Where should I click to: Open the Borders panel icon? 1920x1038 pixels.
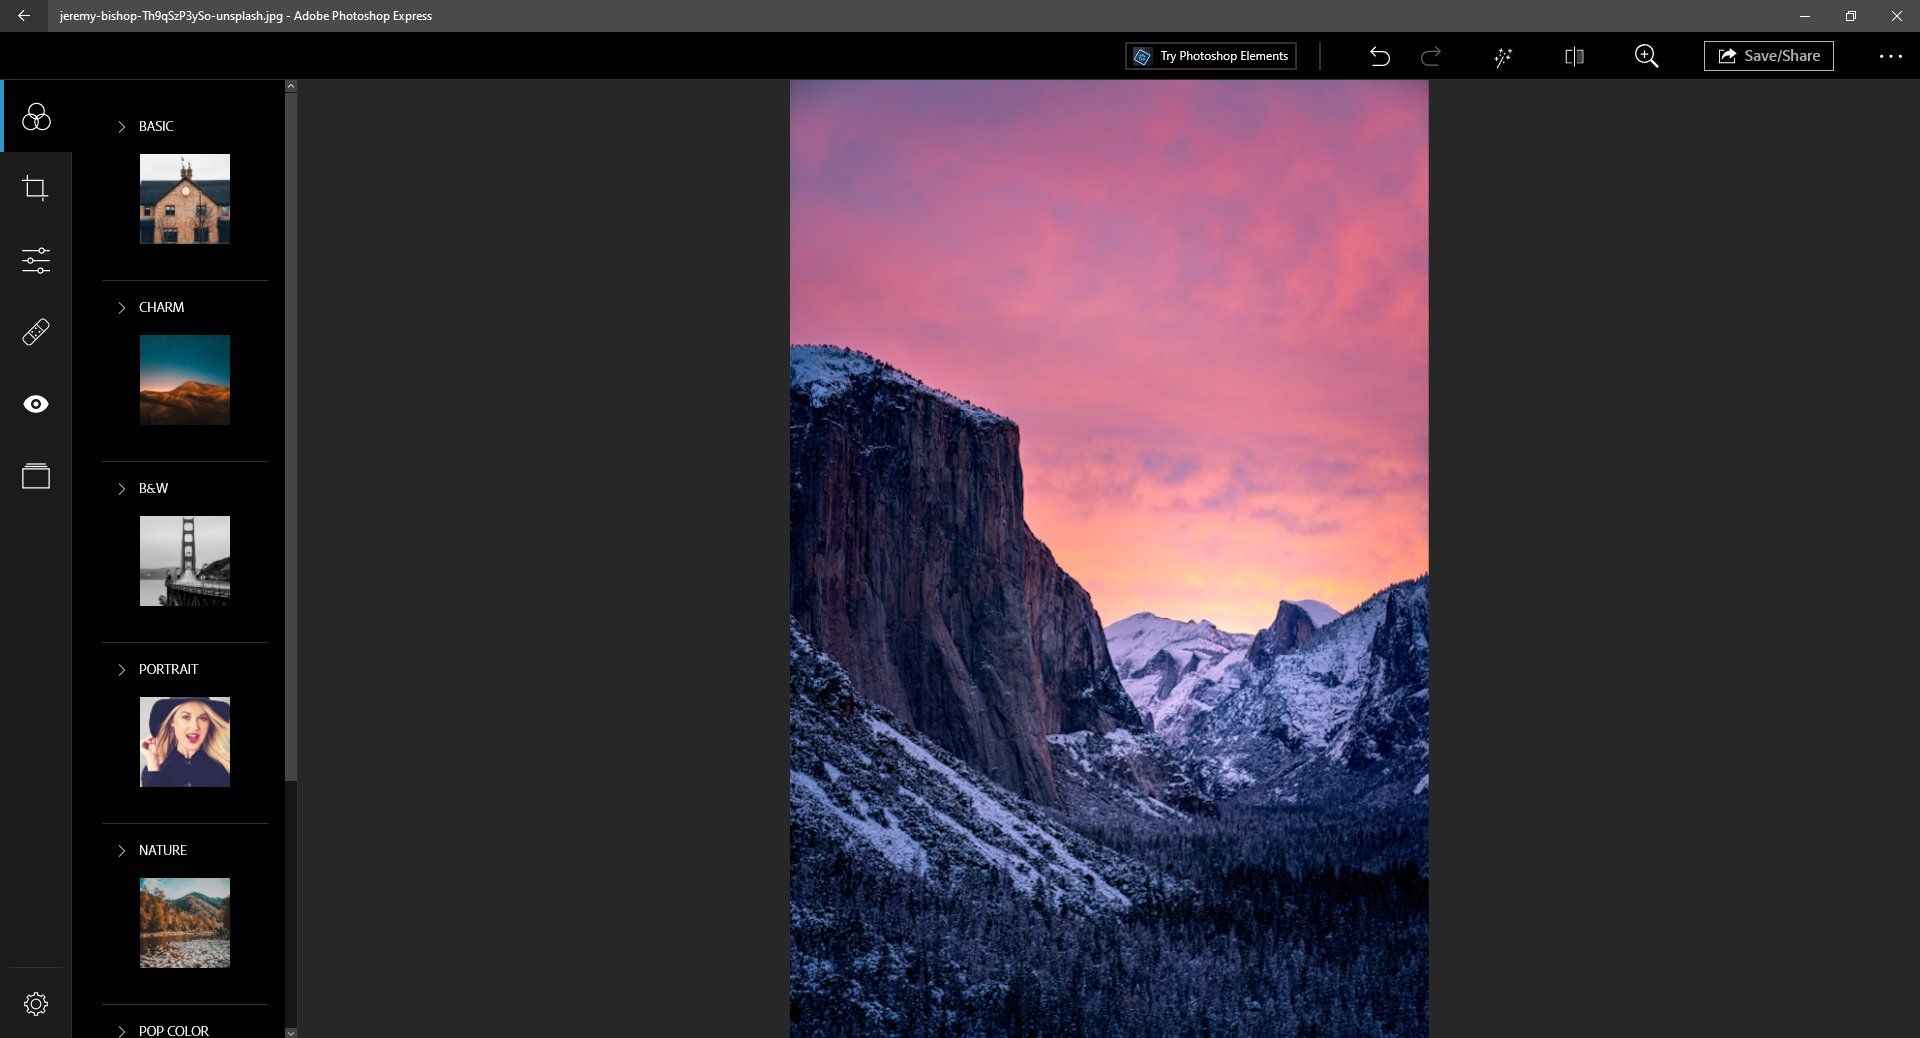[36, 476]
